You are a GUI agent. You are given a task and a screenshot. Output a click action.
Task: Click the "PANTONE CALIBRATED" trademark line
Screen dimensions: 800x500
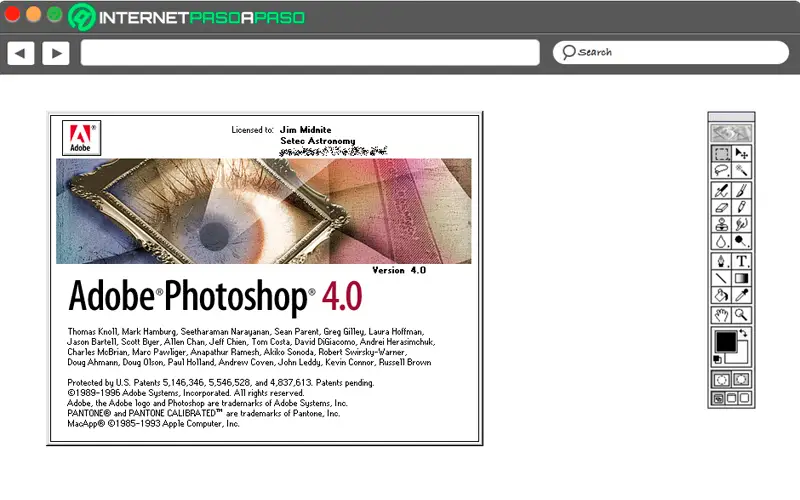[204, 413]
